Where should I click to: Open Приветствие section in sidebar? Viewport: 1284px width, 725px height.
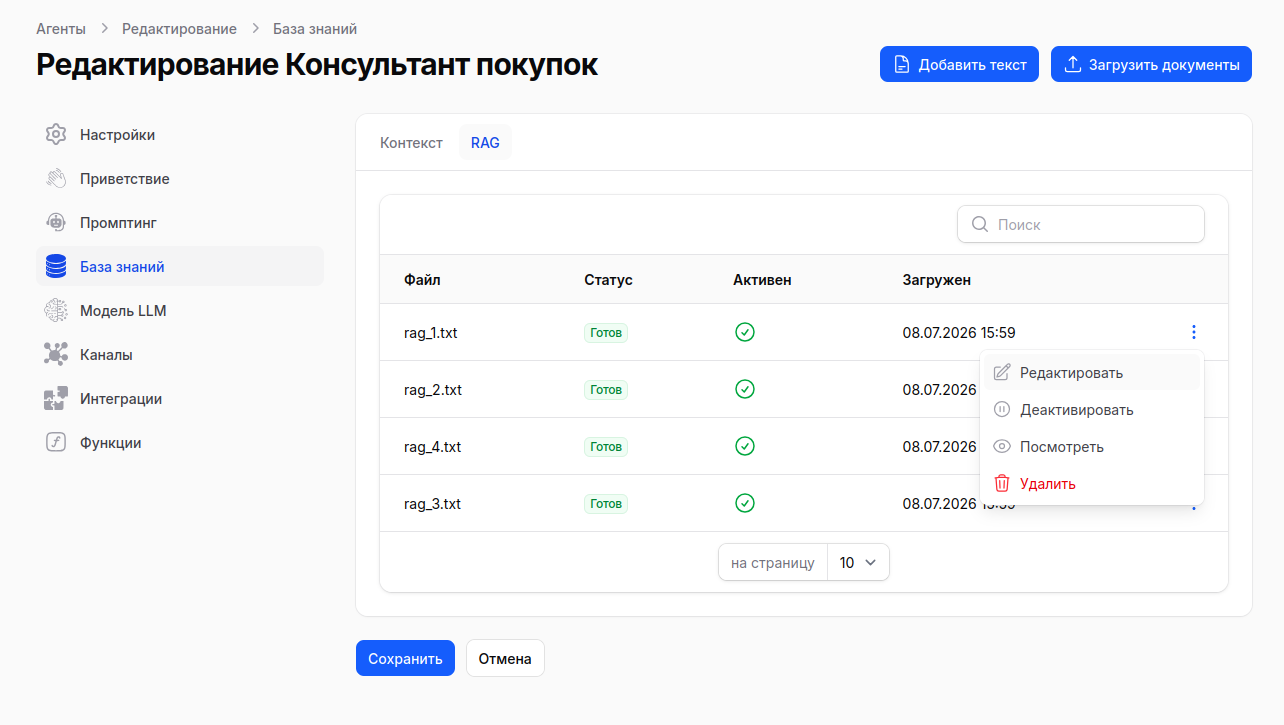click(180, 179)
